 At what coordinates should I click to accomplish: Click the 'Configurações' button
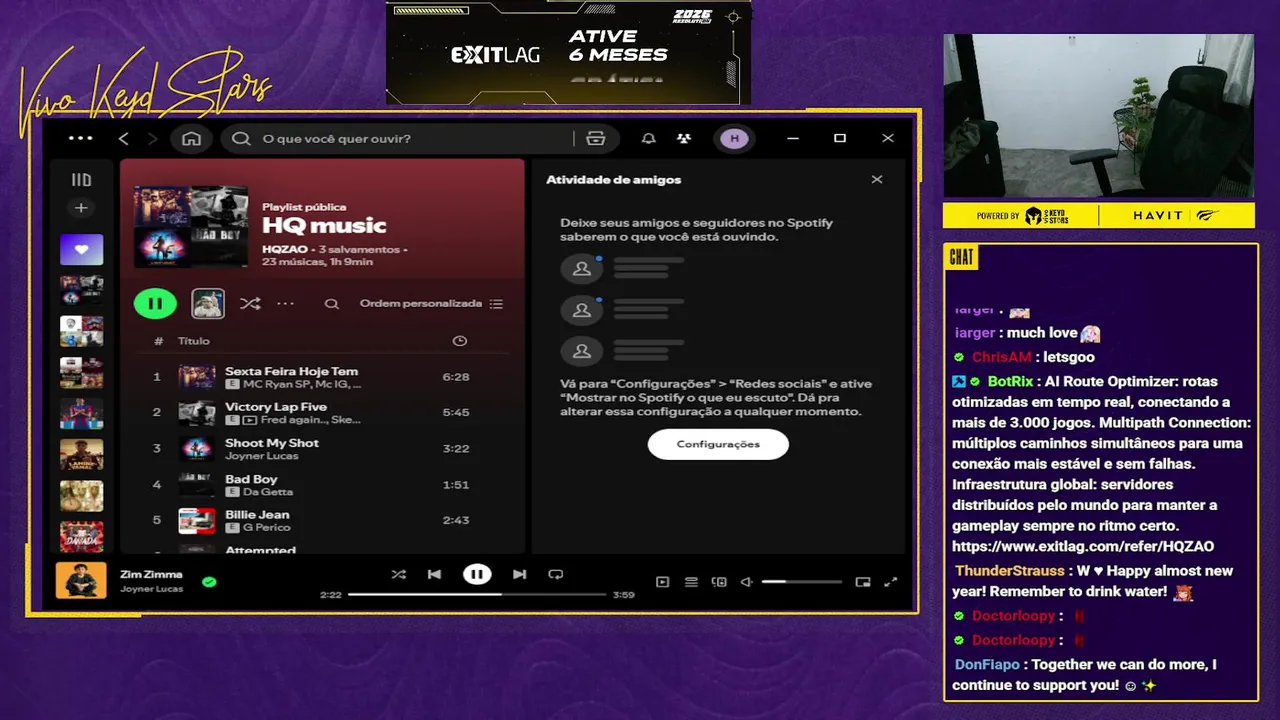point(718,444)
